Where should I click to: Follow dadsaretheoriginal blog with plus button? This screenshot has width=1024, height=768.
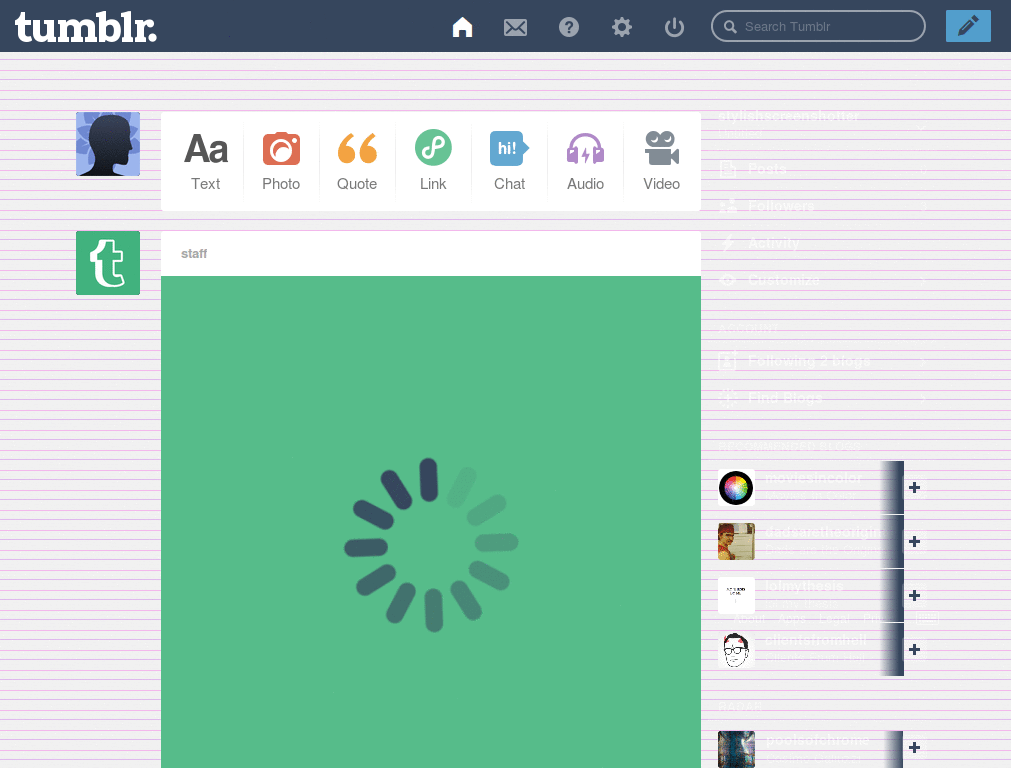point(914,541)
